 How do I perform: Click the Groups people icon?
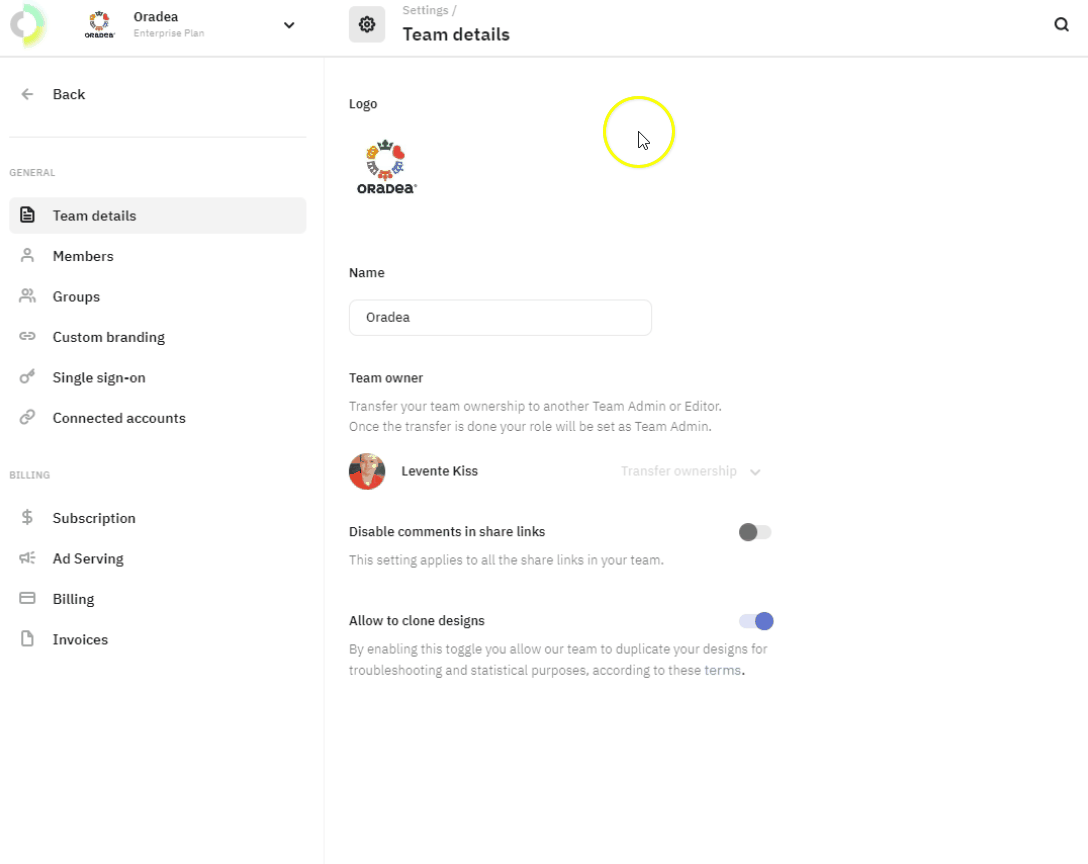[27, 296]
